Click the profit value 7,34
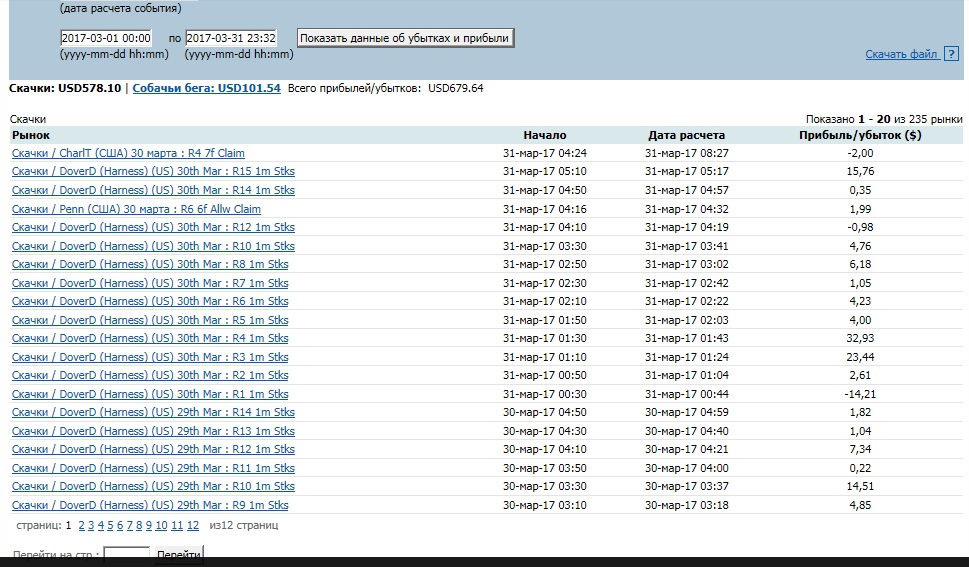 click(x=860, y=450)
